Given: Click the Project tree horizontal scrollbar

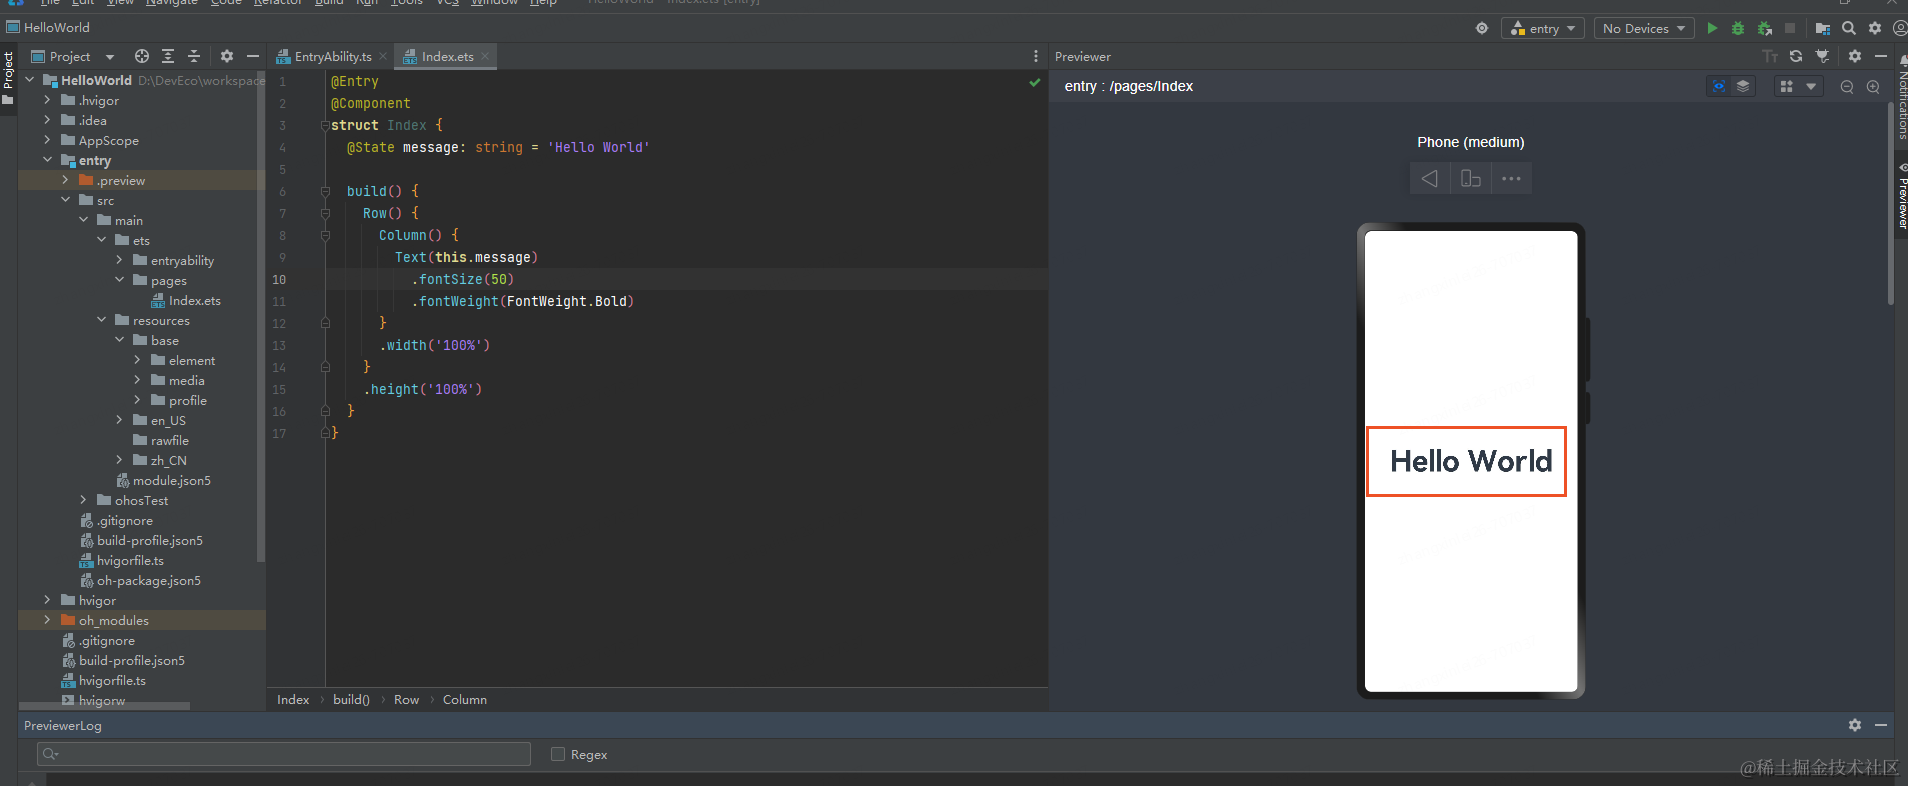Looking at the screenshot, I should tap(105, 706).
